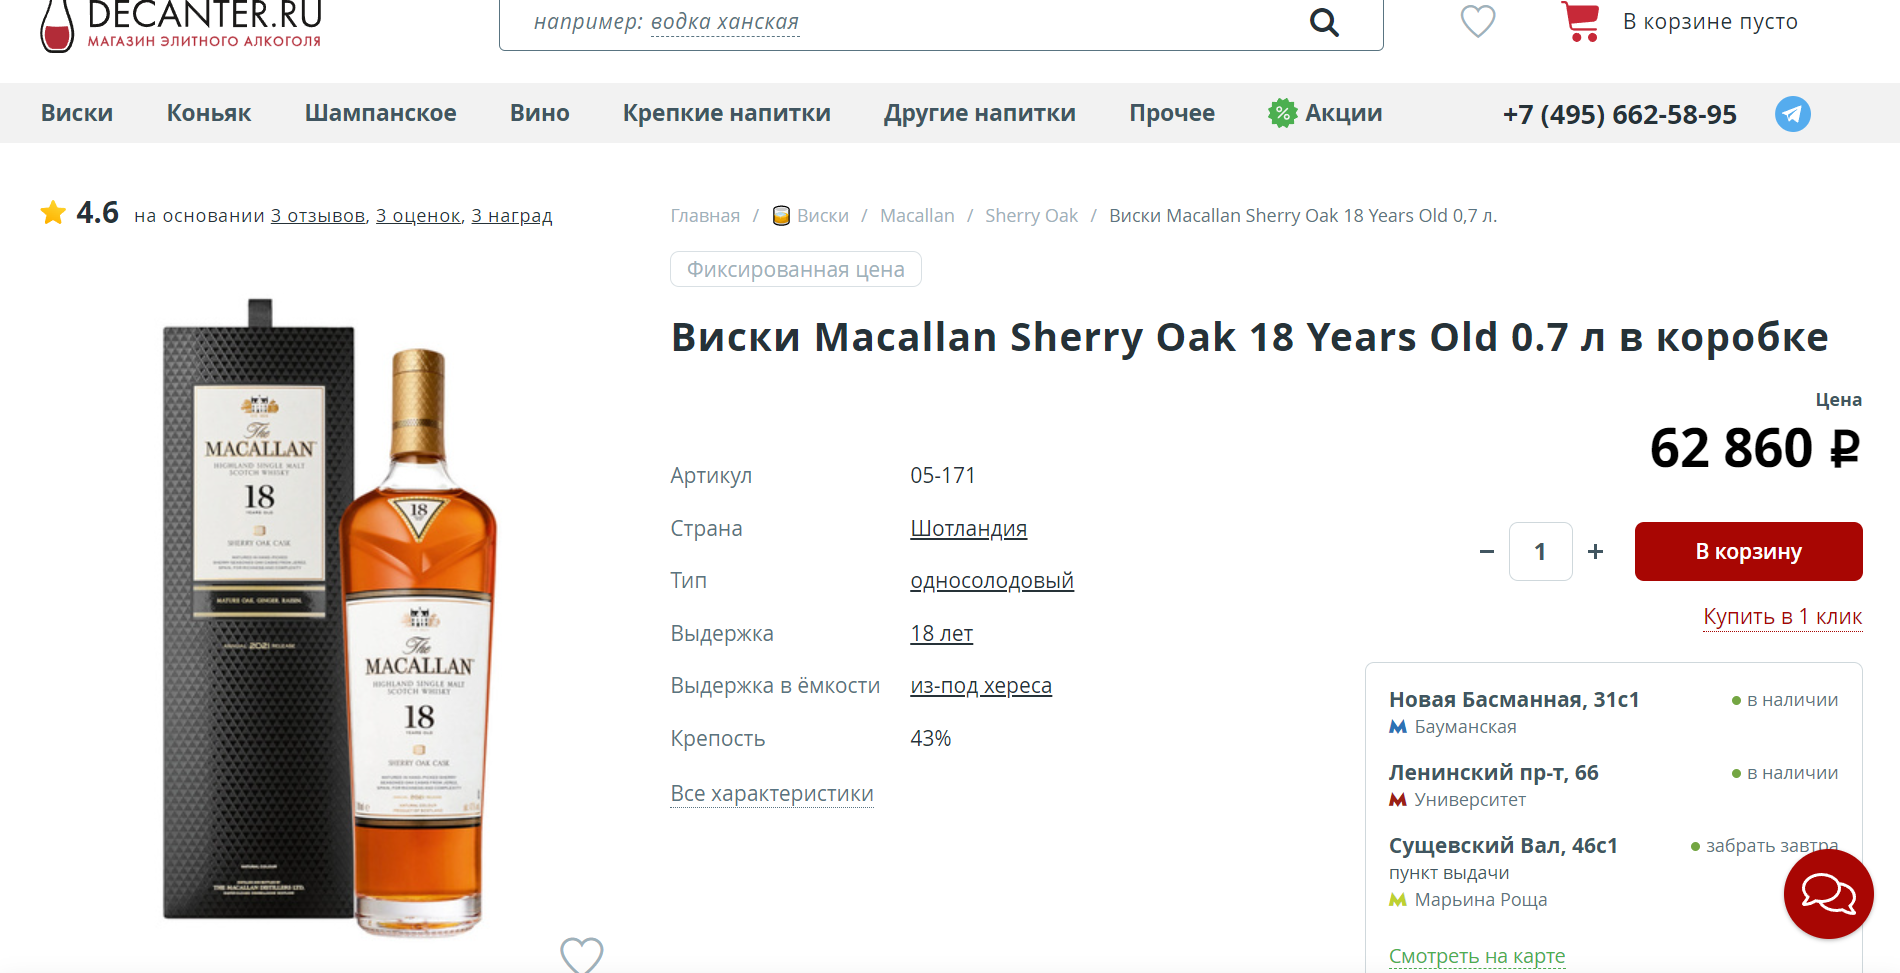This screenshot has height=973, width=1900.
Task: Click the Шотландия country link
Action: coord(968,529)
